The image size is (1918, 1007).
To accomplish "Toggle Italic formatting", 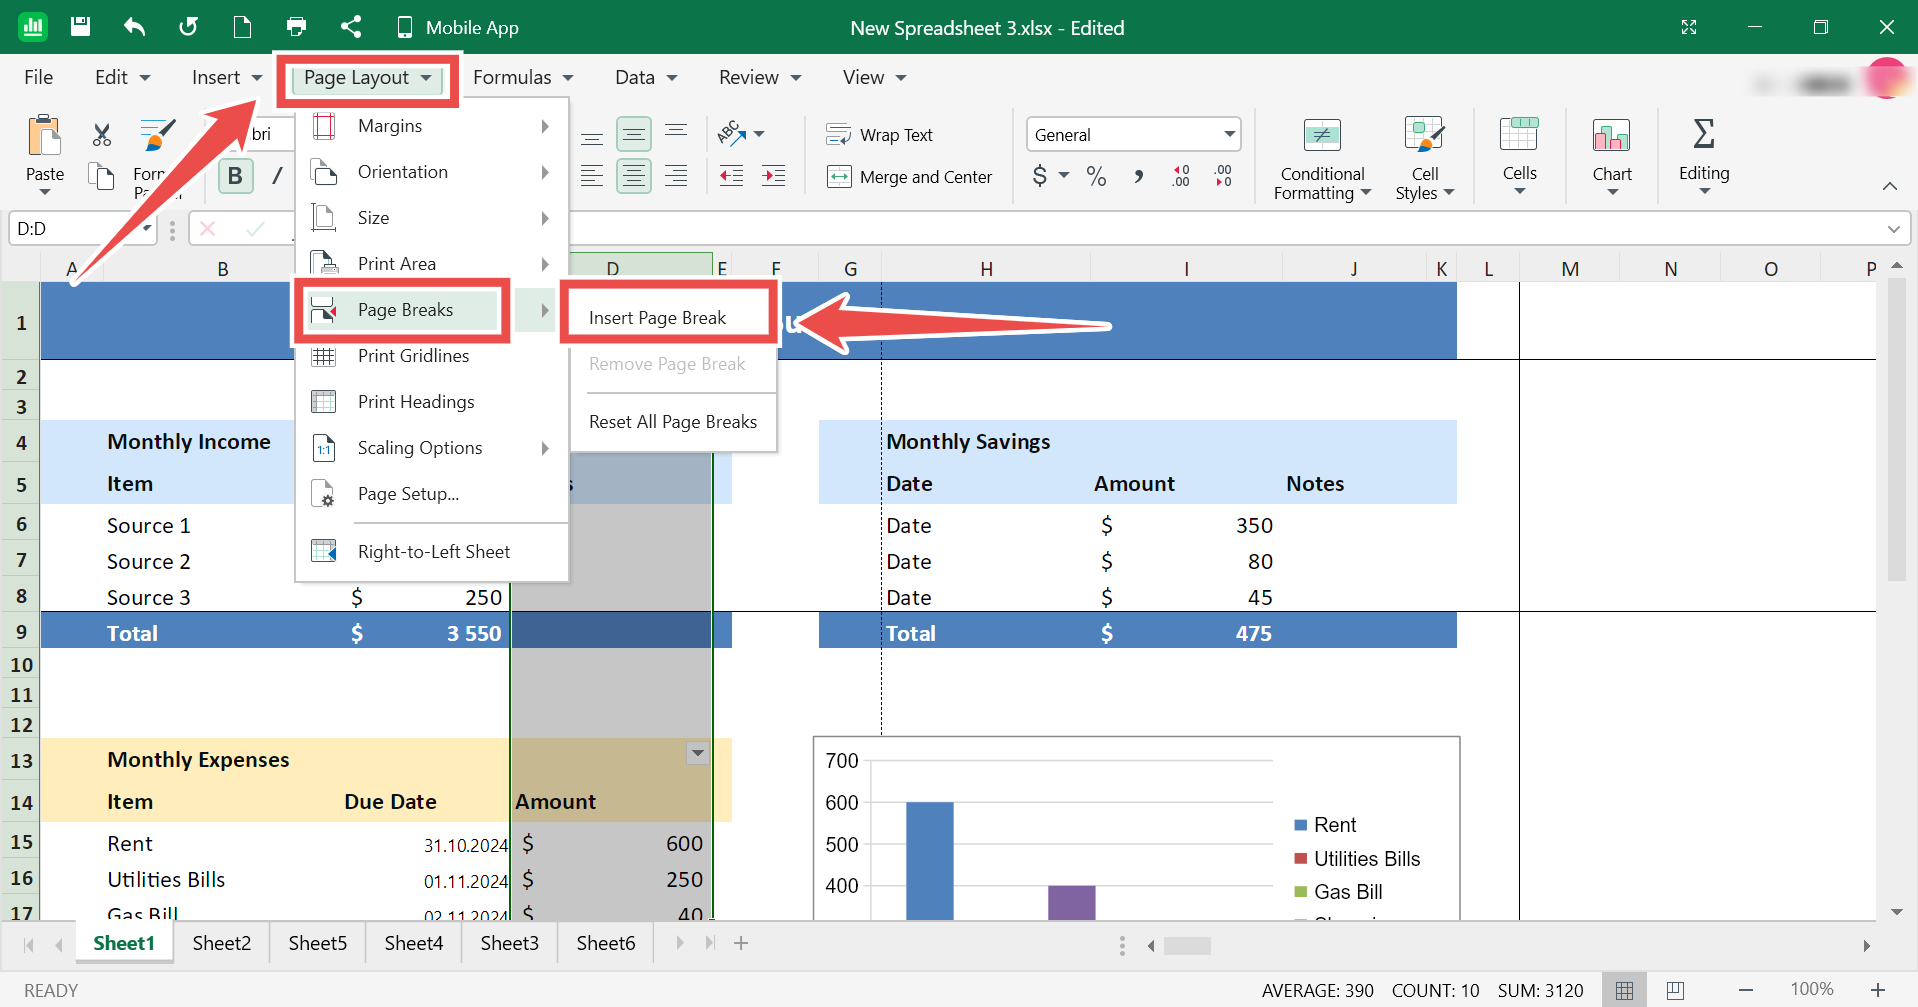I will click(x=277, y=176).
